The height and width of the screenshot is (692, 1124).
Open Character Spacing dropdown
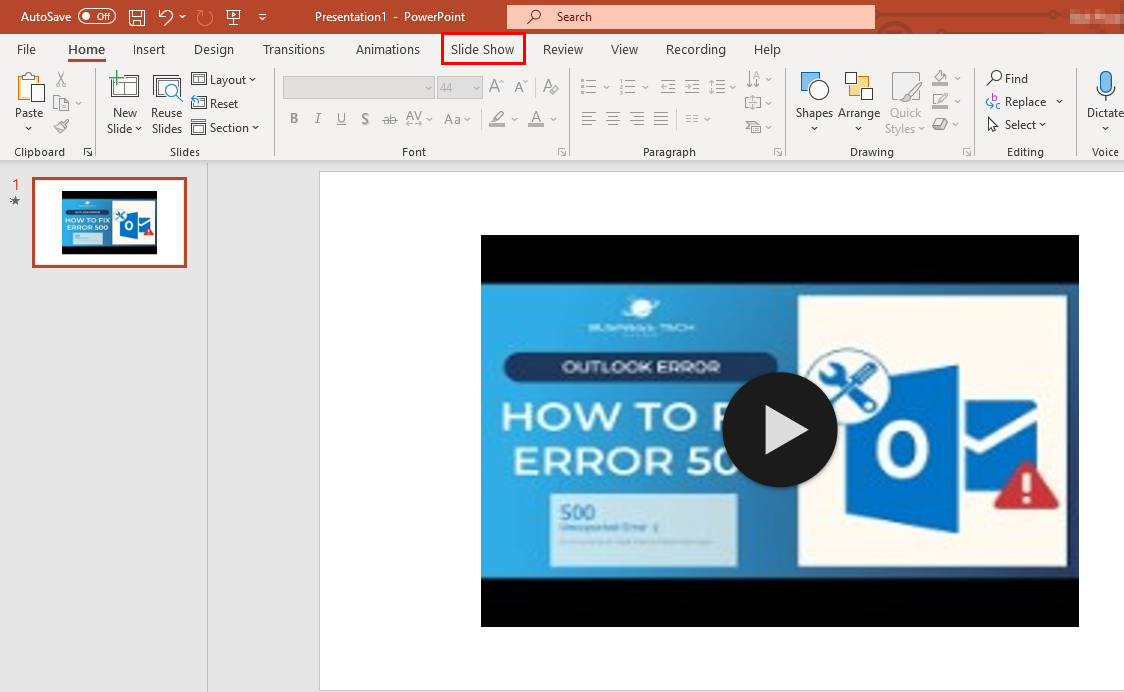(x=419, y=119)
